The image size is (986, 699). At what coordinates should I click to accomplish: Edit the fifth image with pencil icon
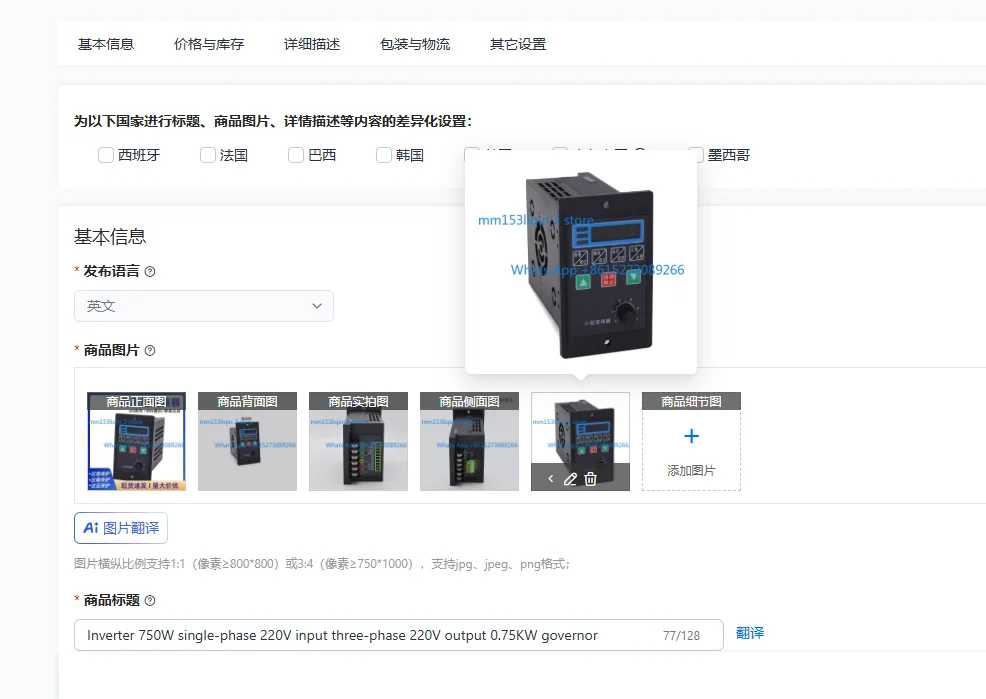click(570, 479)
